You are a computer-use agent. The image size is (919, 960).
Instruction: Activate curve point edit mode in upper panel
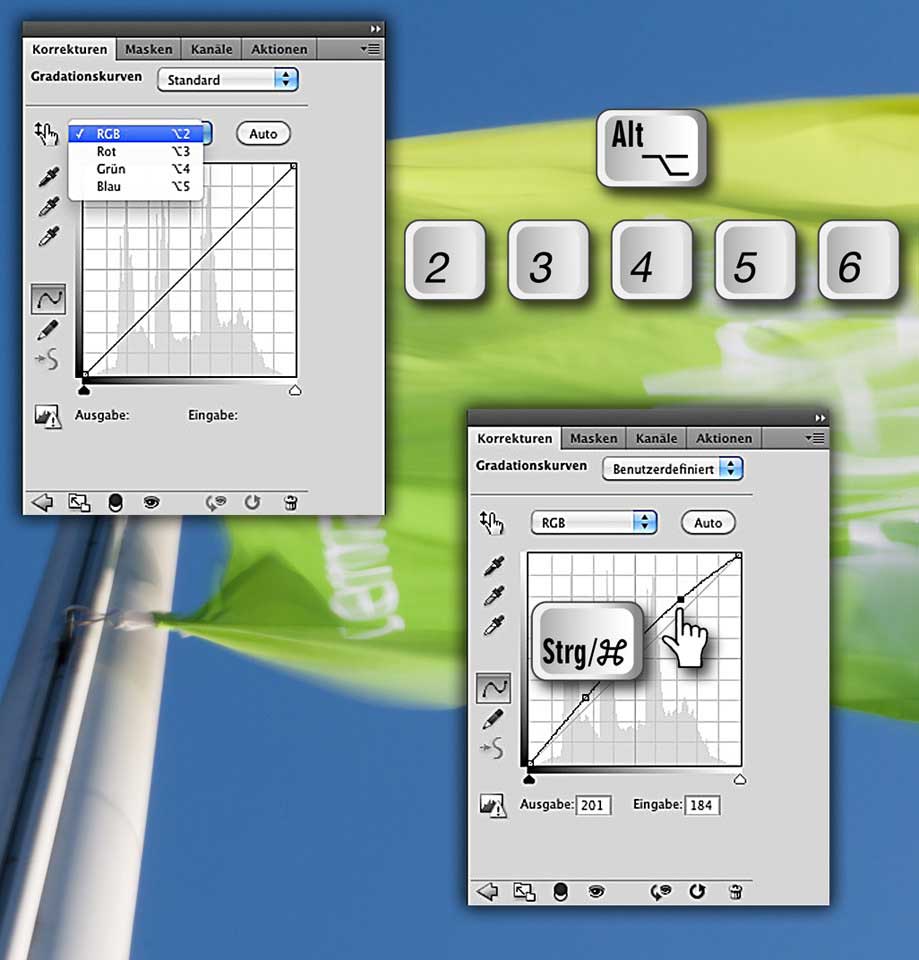(48, 299)
